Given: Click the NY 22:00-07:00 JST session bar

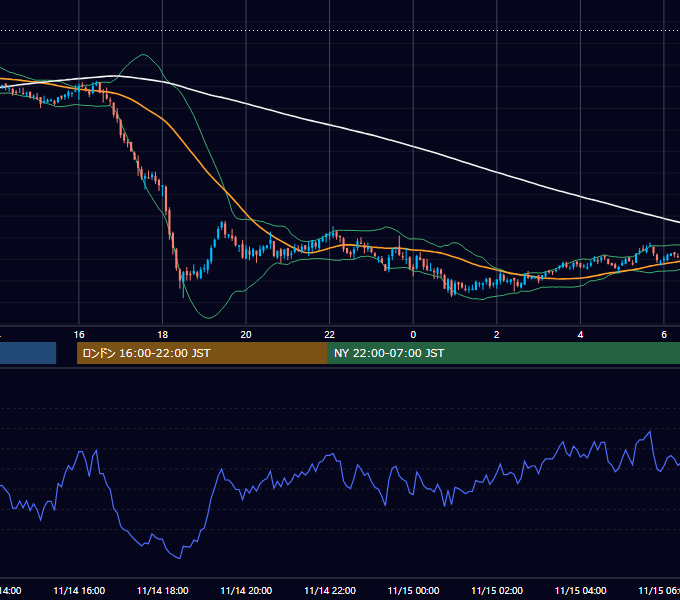Looking at the screenshot, I should coord(503,353).
